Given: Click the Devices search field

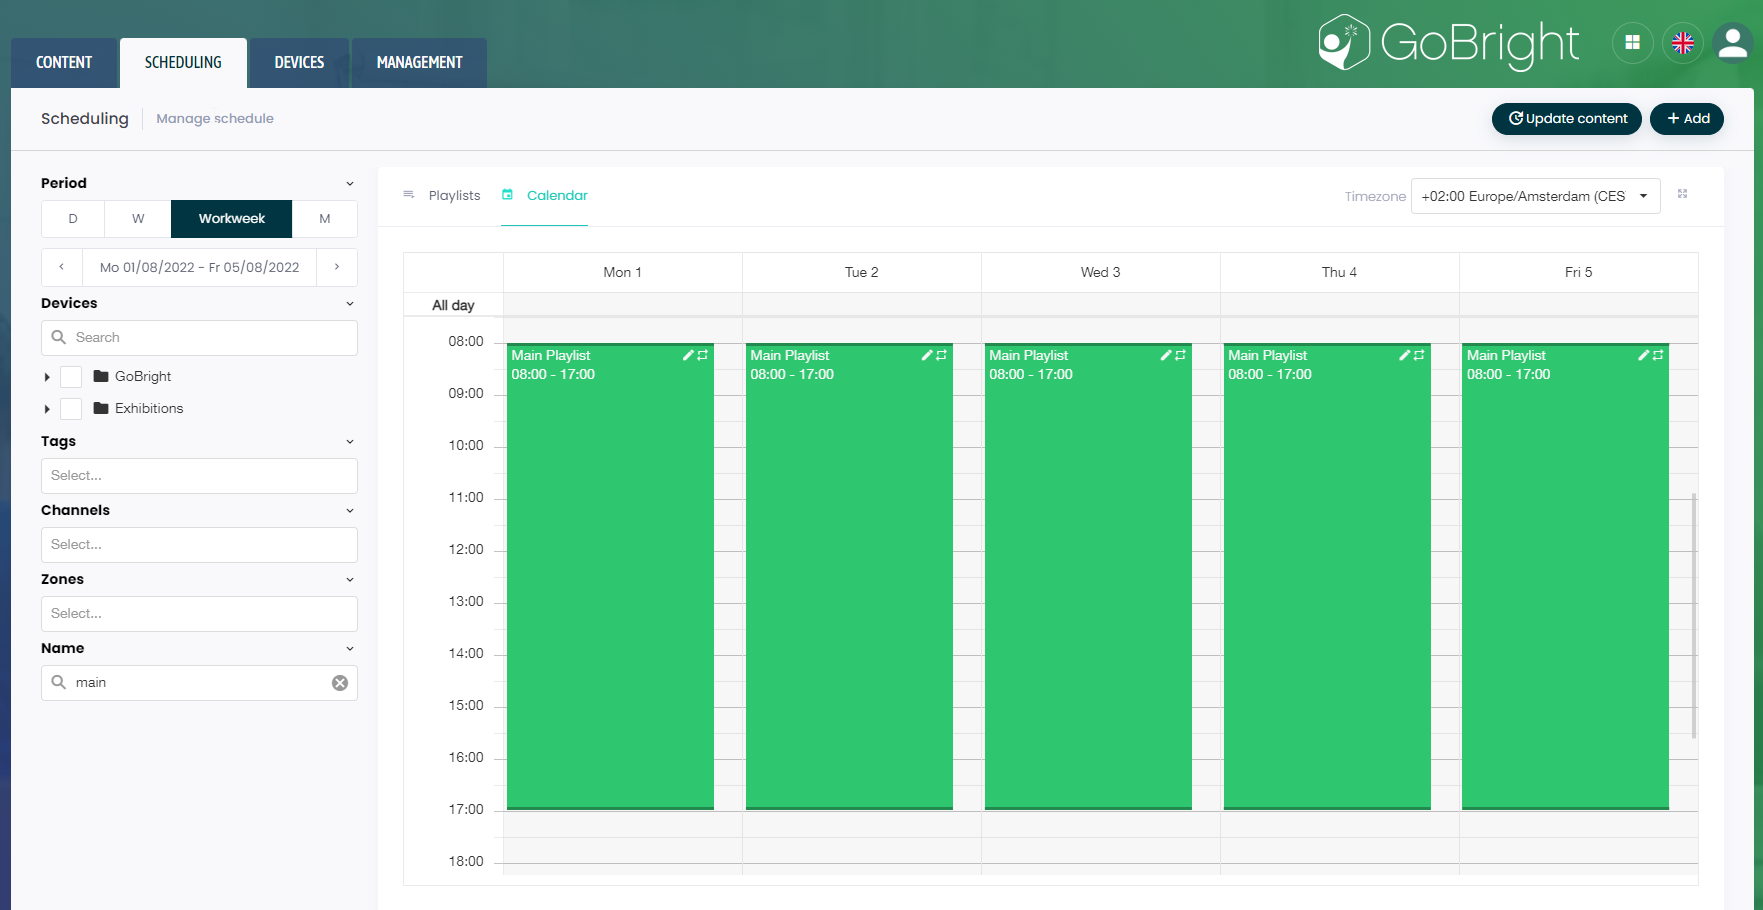Looking at the screenshot, I should (199, 338).
